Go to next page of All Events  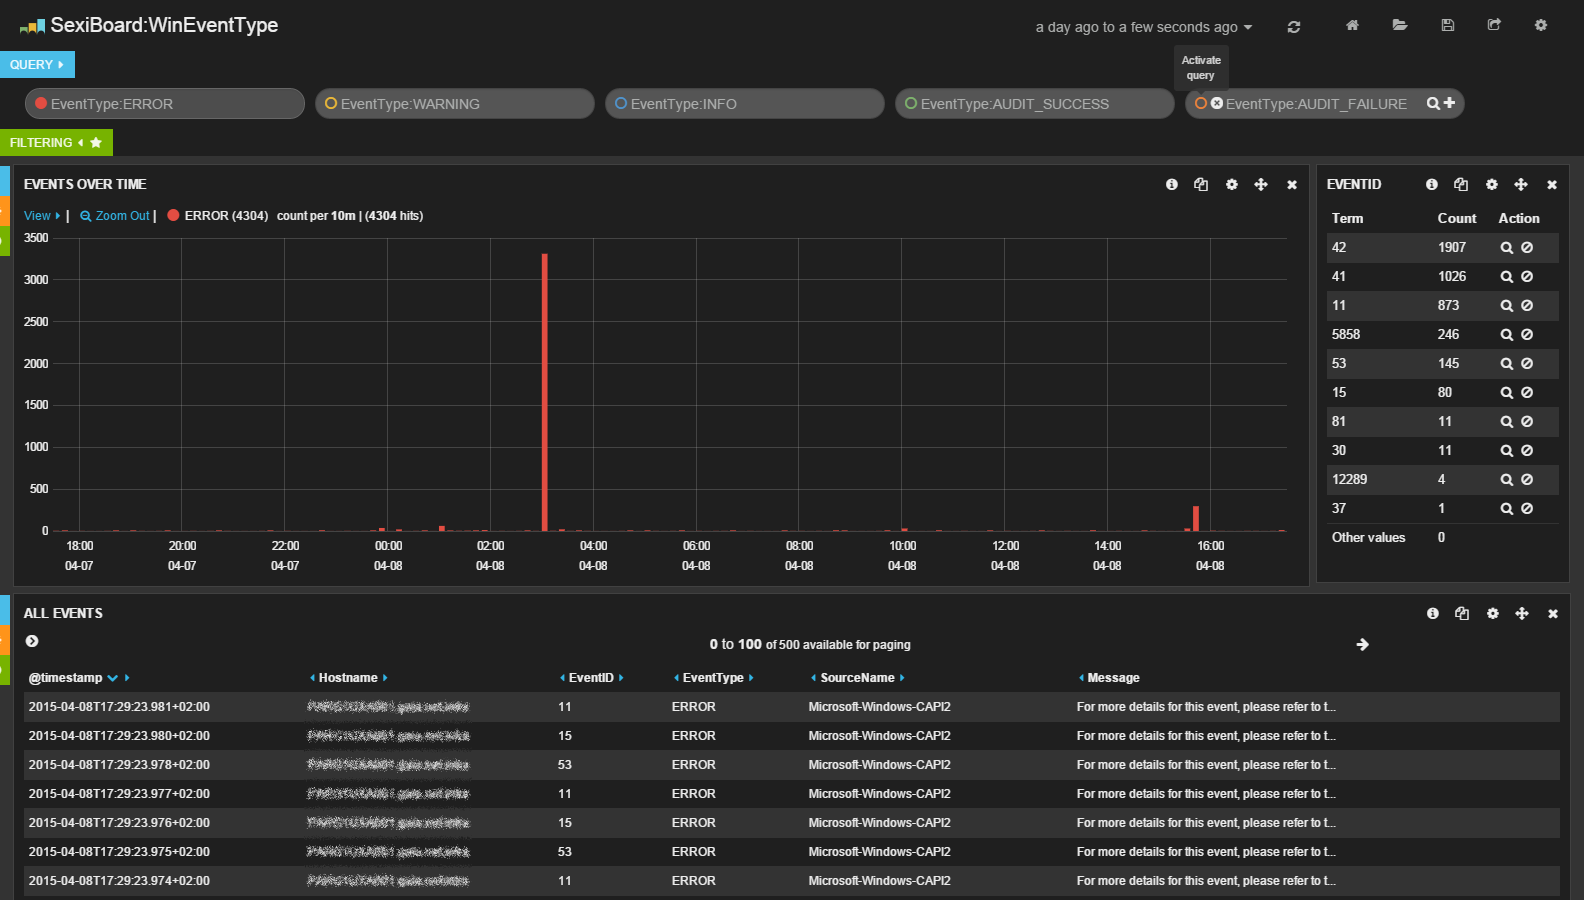tap(1362, 645)
